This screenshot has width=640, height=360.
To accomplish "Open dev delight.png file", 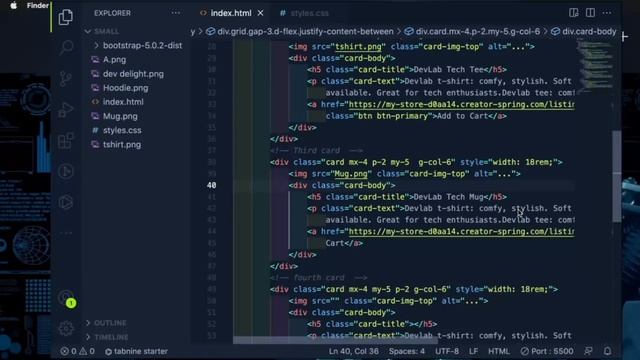I will pyautogui.click(x=133, y=74).
